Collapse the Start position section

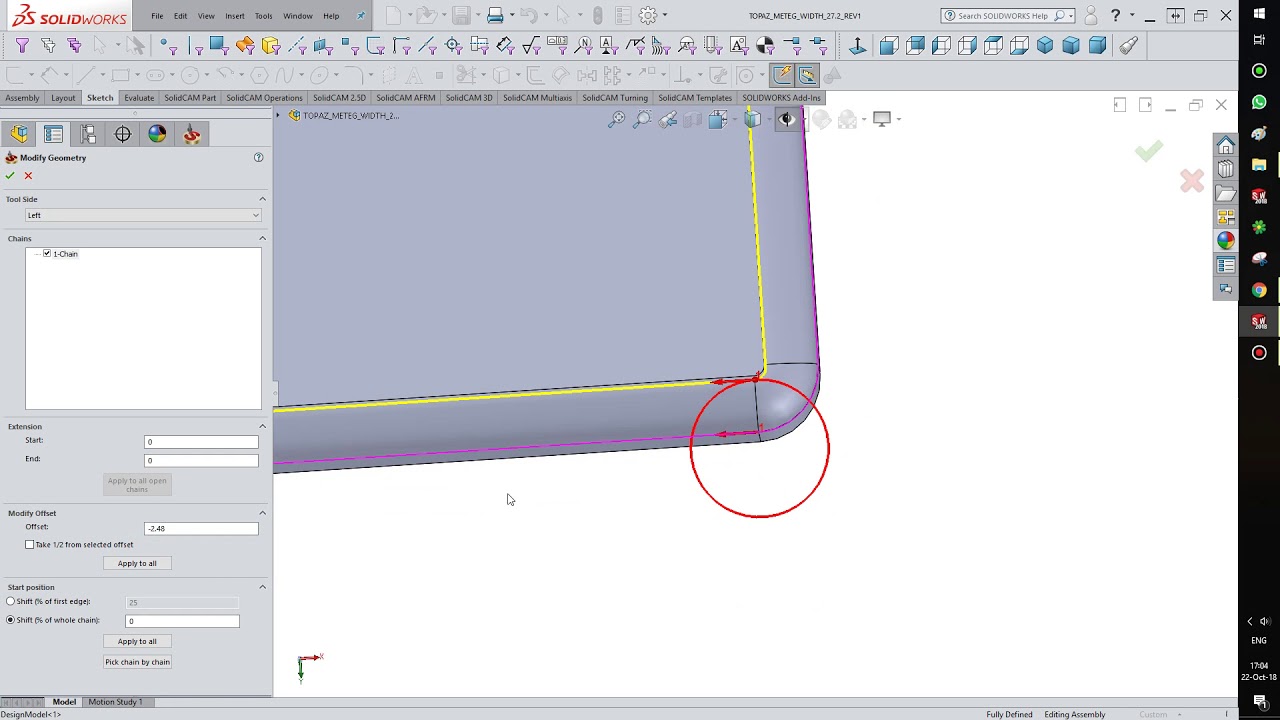click(x=262, y=587)
